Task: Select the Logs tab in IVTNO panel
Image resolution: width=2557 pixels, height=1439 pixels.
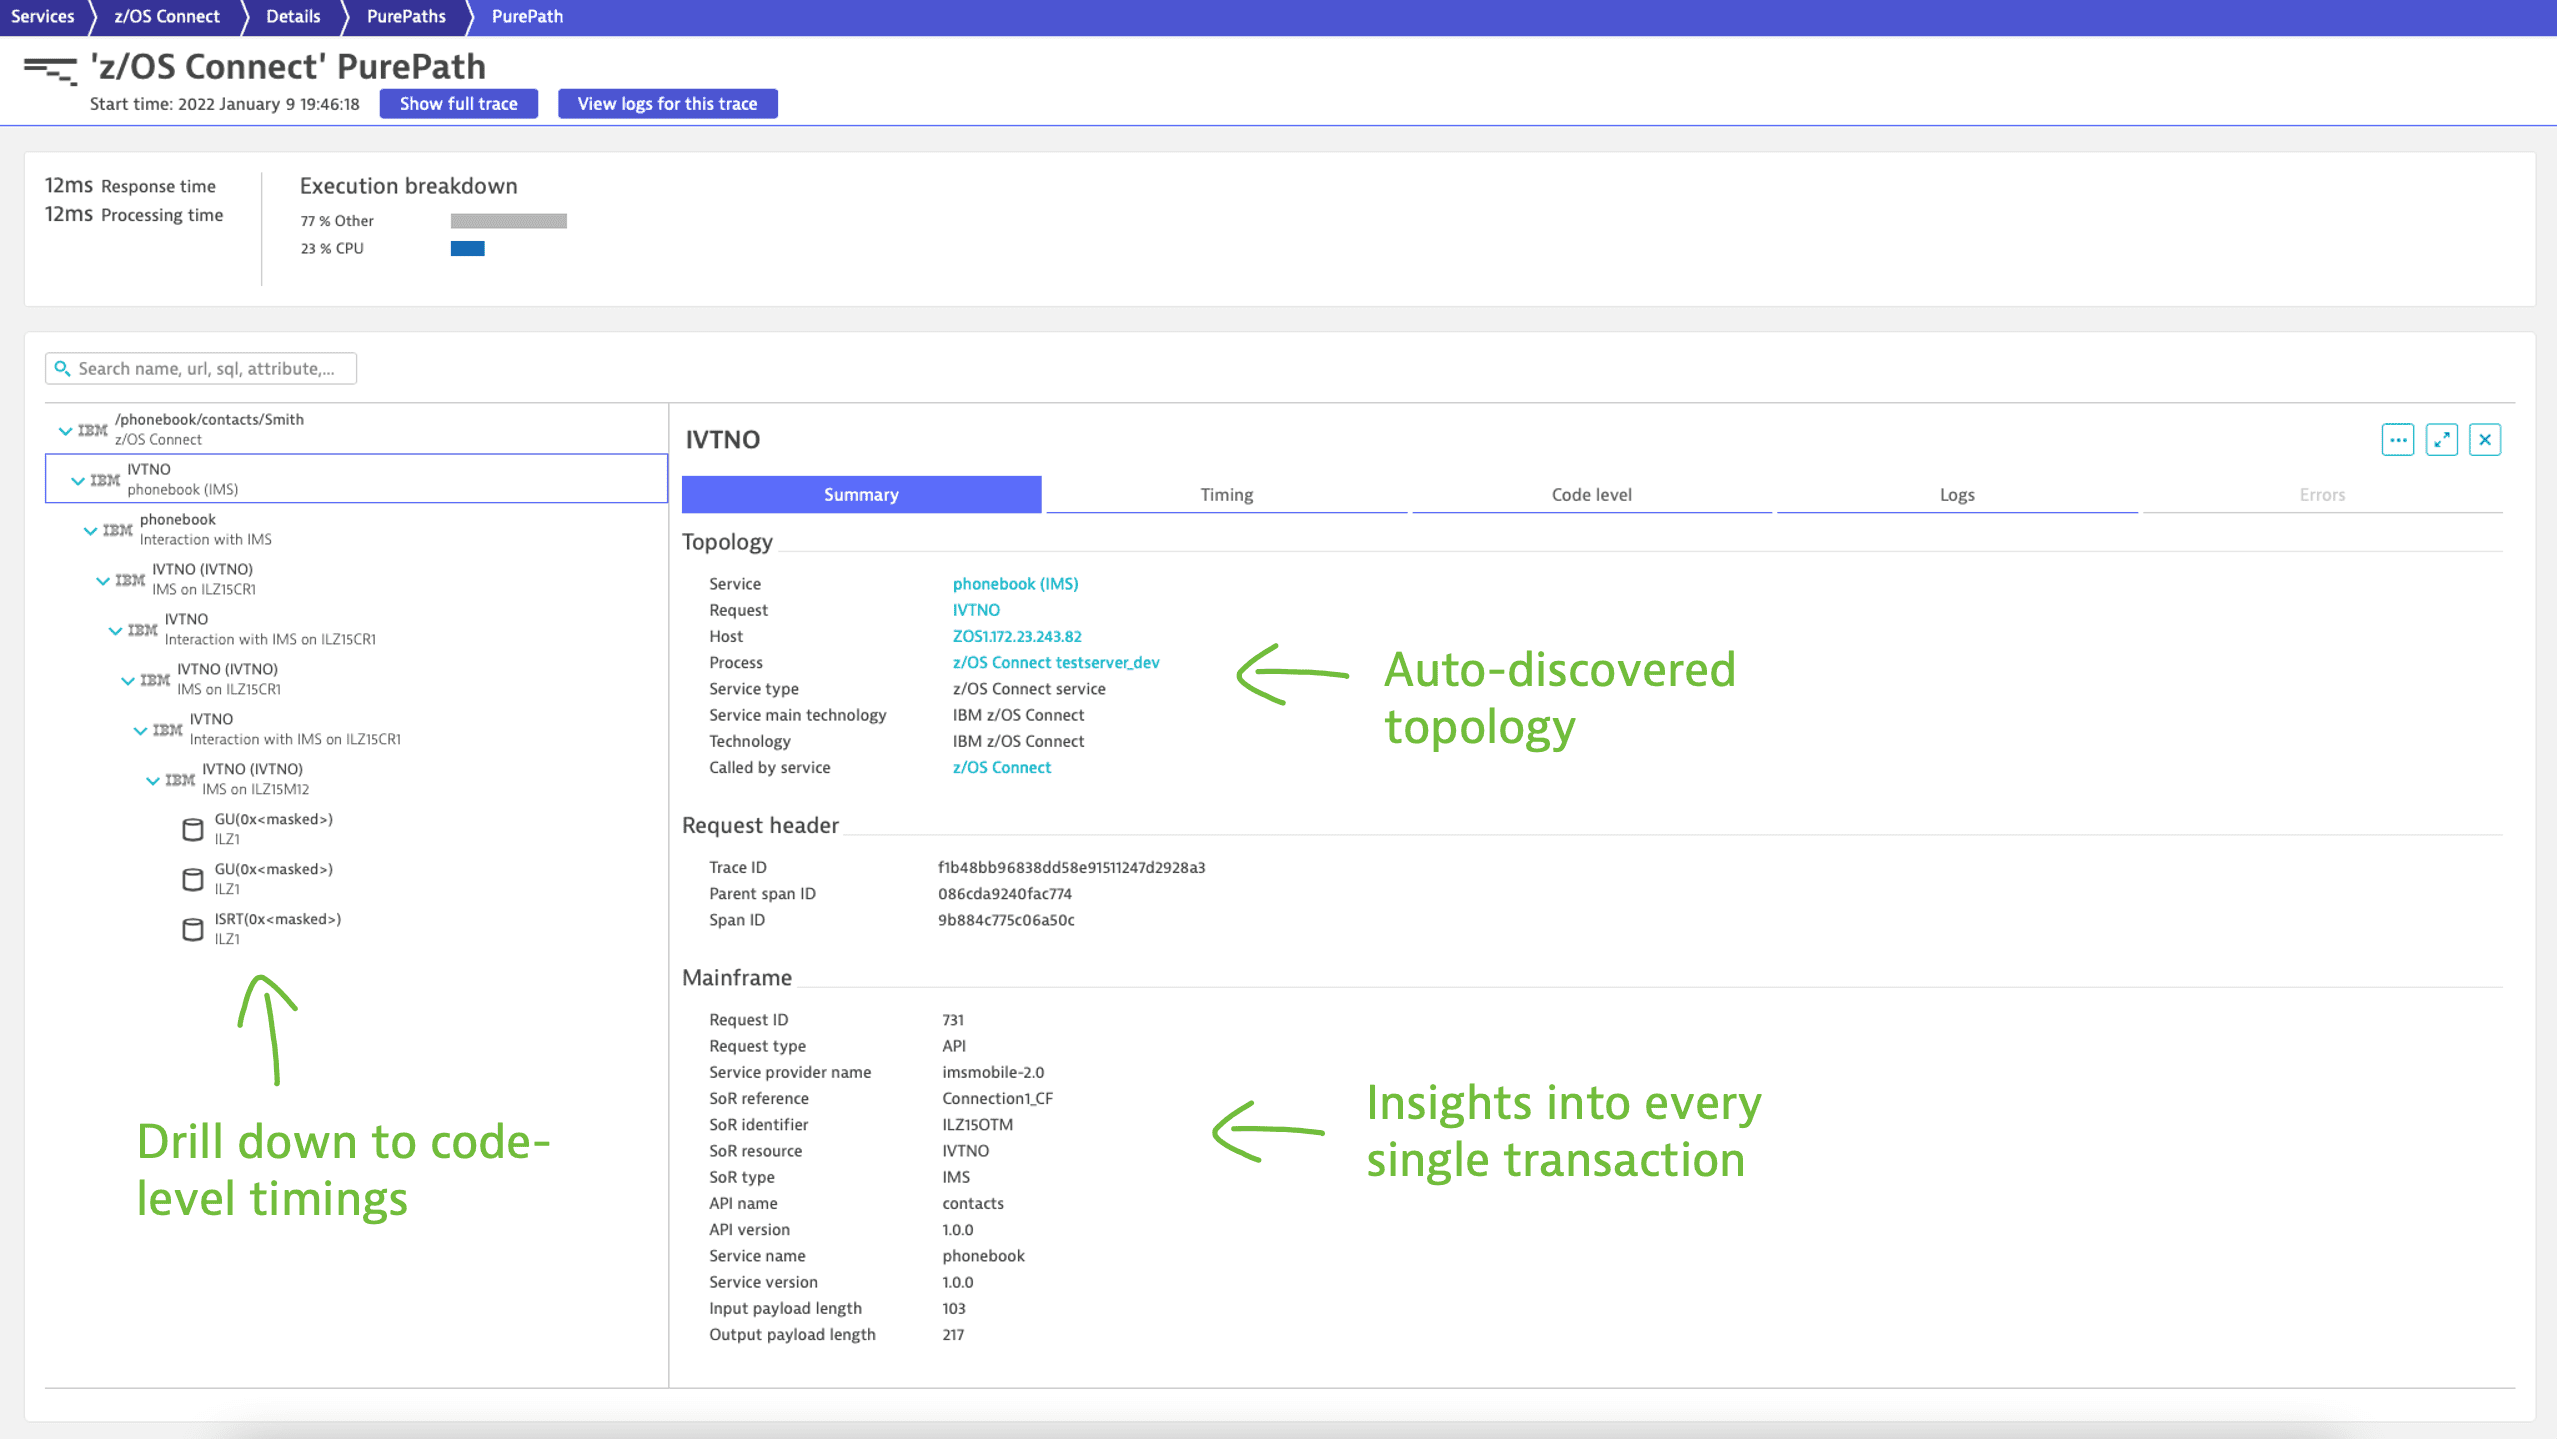Action: (1956, 494)
